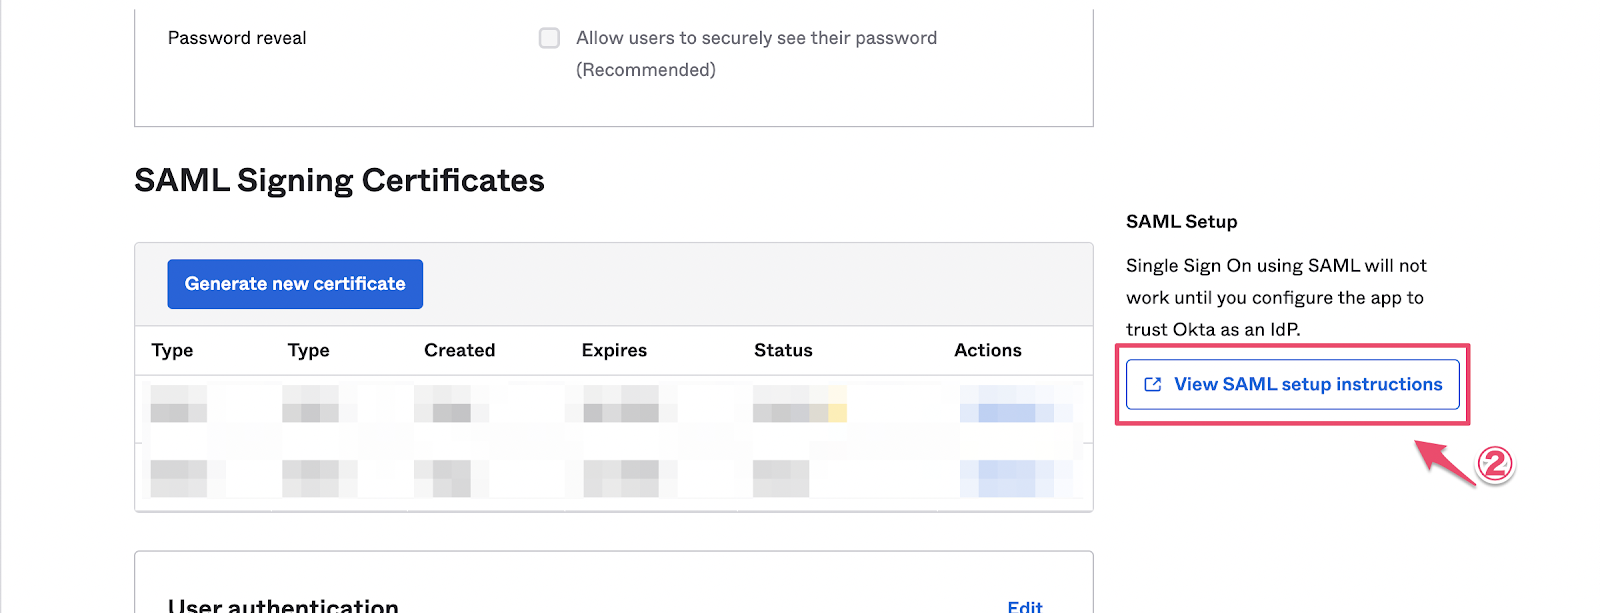Click the SAML Signing Certificates heading
Screen dimensions: 1600x613
click(339, 180)
